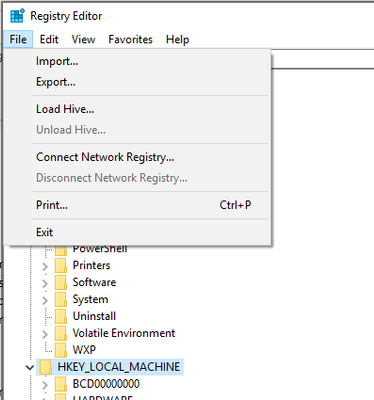Select the Volatile Environment tree label

(124, 333)
